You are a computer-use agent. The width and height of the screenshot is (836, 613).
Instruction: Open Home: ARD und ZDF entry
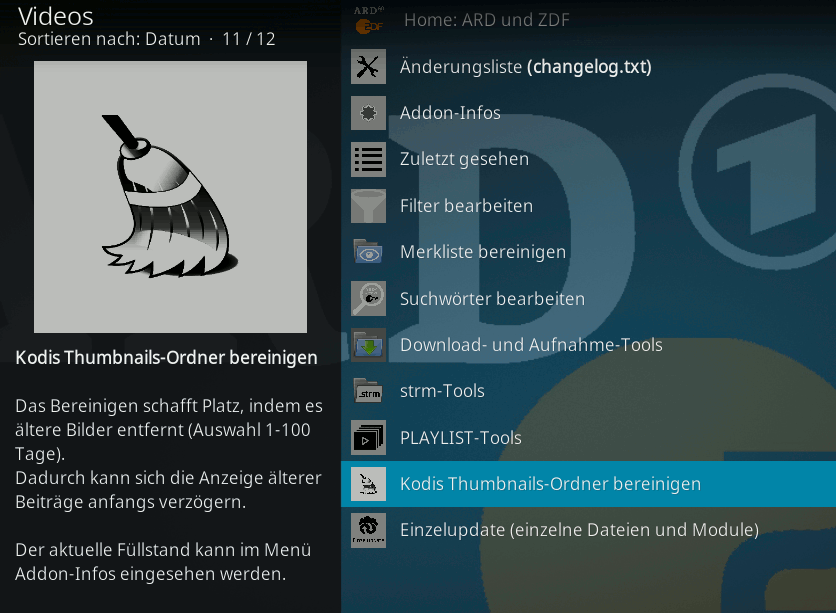pos(589,20)
